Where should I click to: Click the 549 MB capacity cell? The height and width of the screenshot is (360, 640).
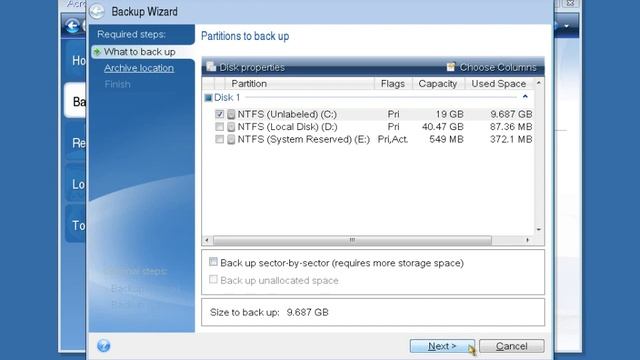tap(446, 140)
